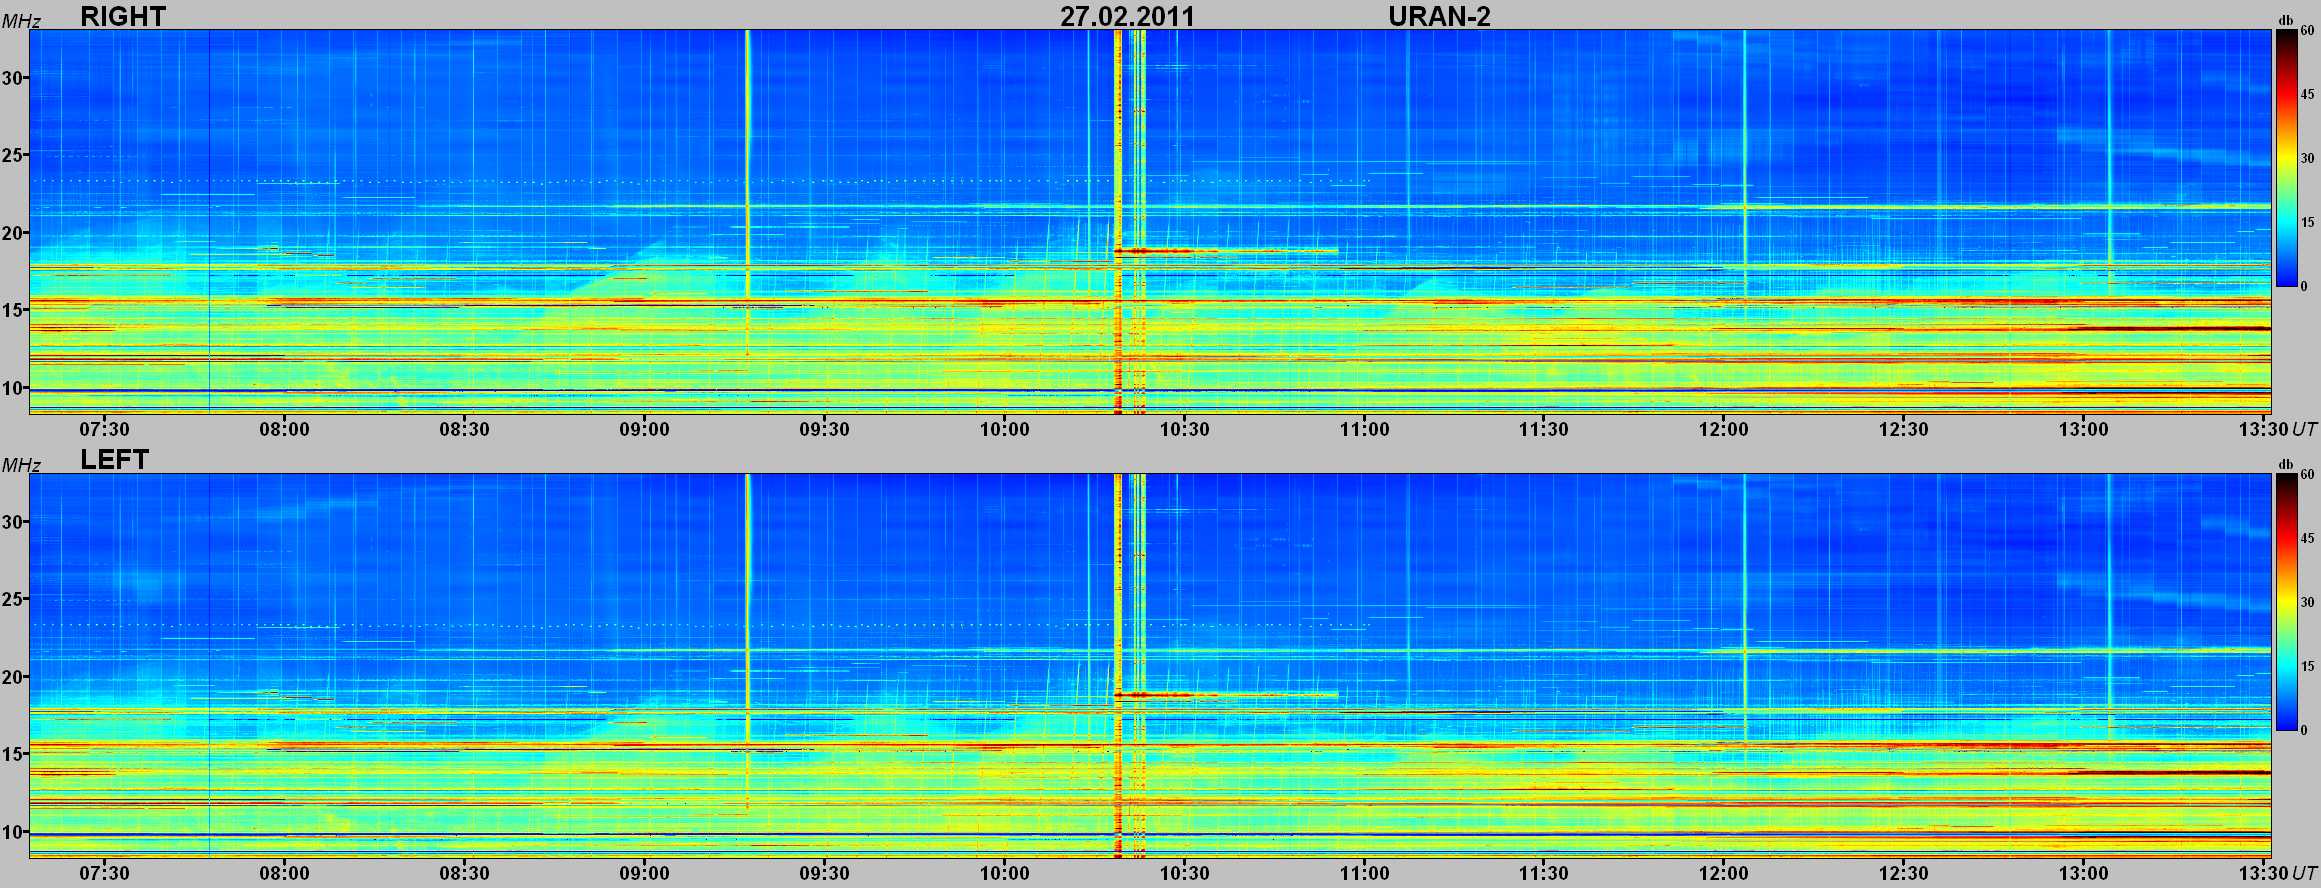
Task: Click the LEFT polarization panel label
Action: [114, 460]
